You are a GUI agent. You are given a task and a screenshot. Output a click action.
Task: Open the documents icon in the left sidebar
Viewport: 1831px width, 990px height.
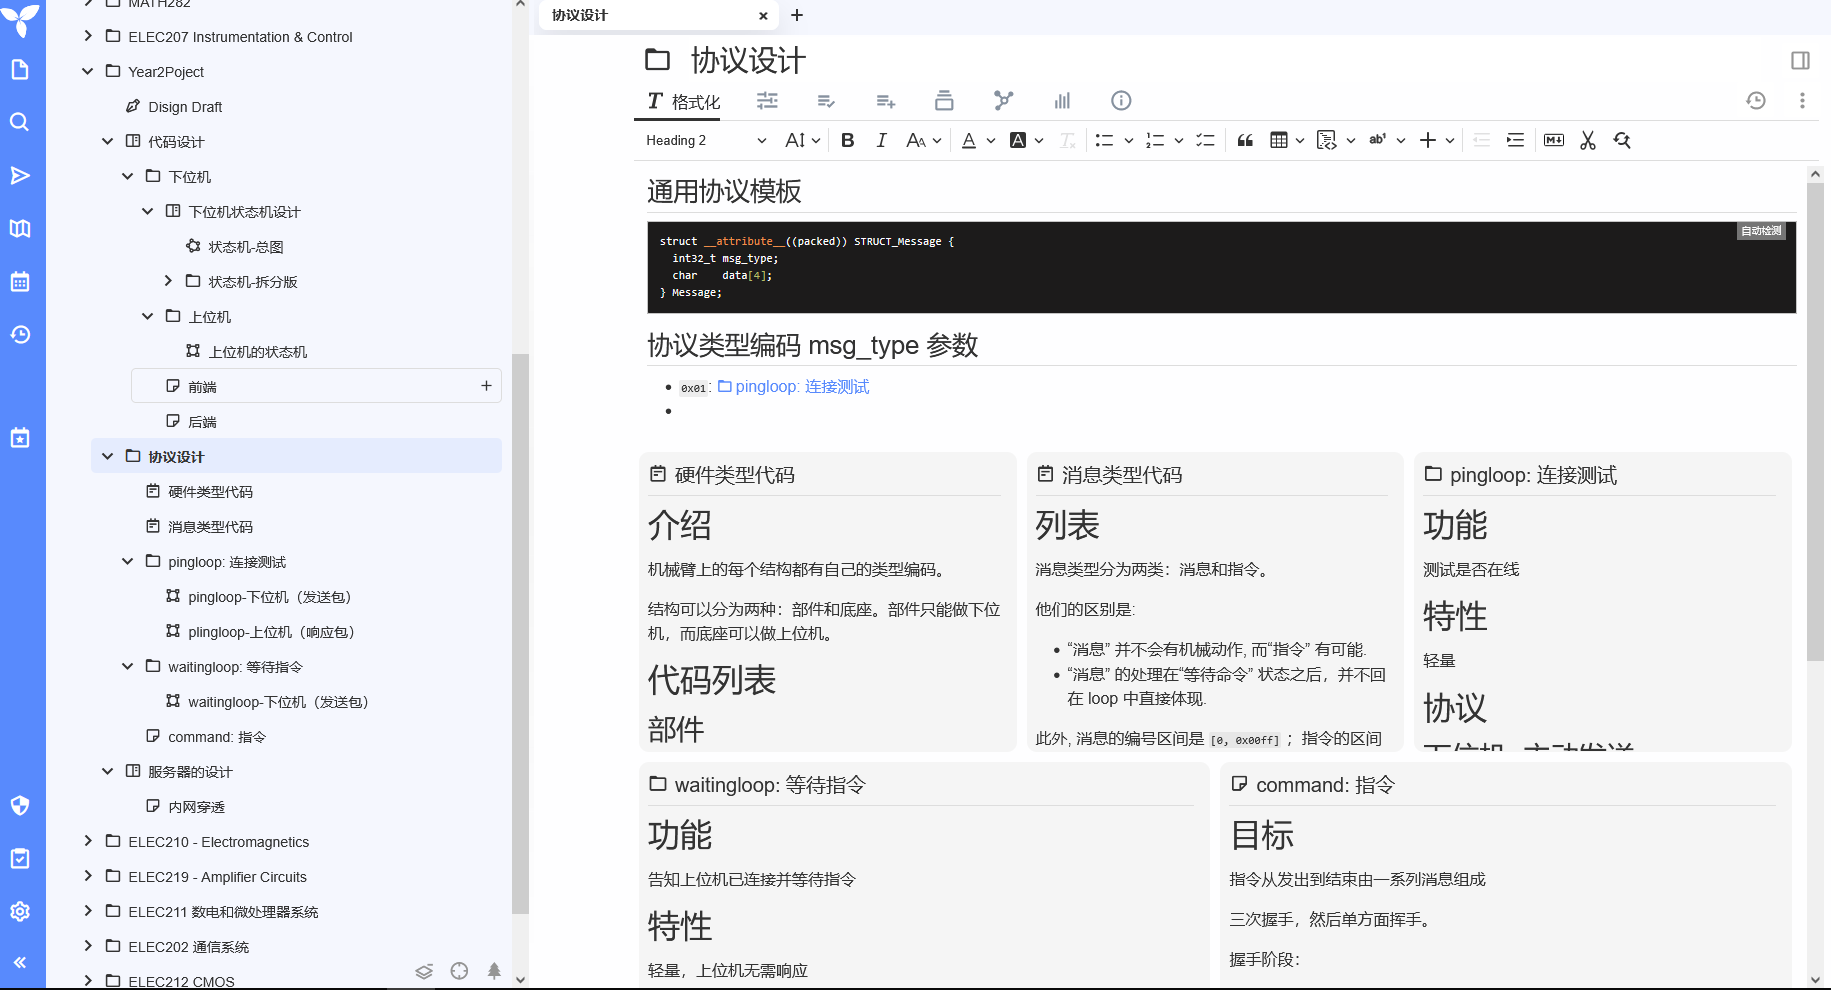(x=20, y=69)
